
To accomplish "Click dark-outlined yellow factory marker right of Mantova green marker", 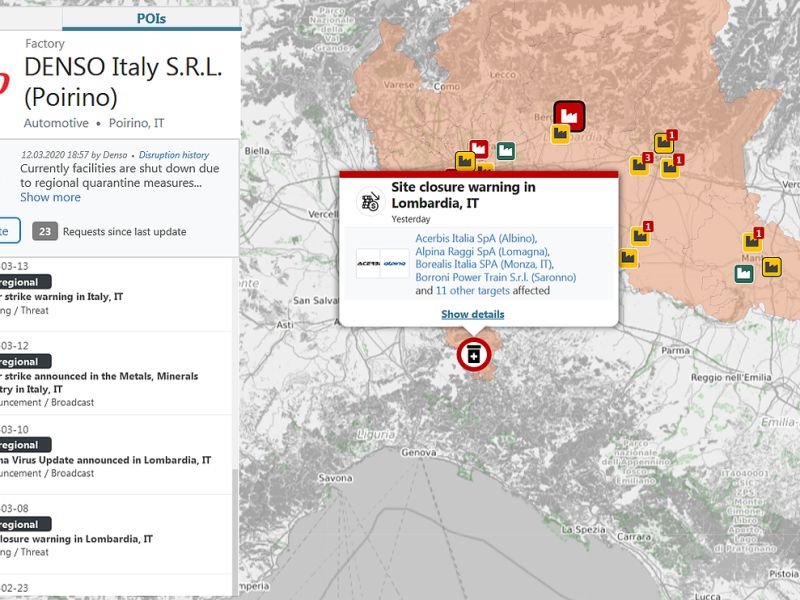I will tap(771, 267).
